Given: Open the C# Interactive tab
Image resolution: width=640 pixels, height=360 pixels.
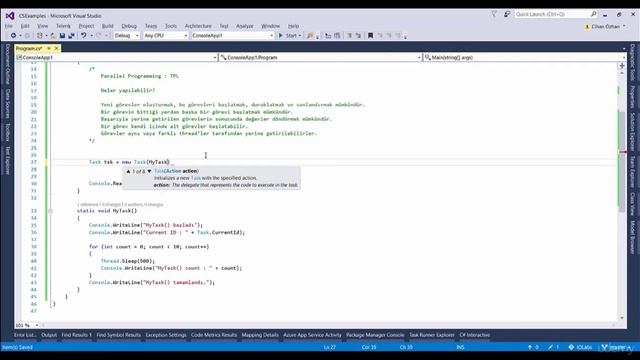Looking at the screenshot, I should click(x=475, y=335).
